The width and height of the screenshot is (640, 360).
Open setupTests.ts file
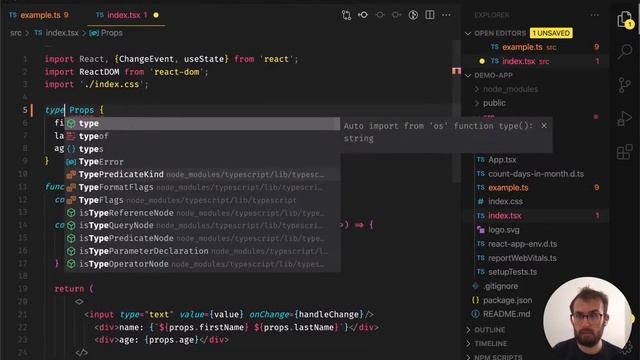click(x=512, y=272)
